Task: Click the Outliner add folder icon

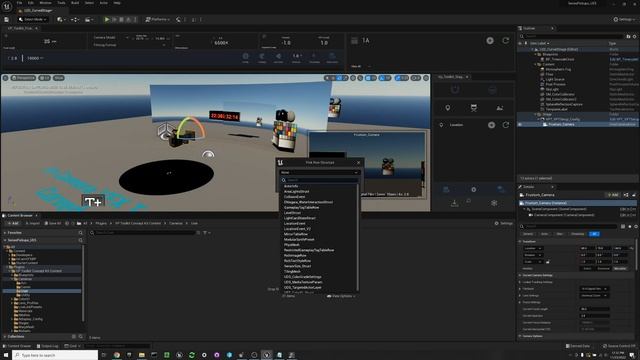Action: click(x=629, y=36)
